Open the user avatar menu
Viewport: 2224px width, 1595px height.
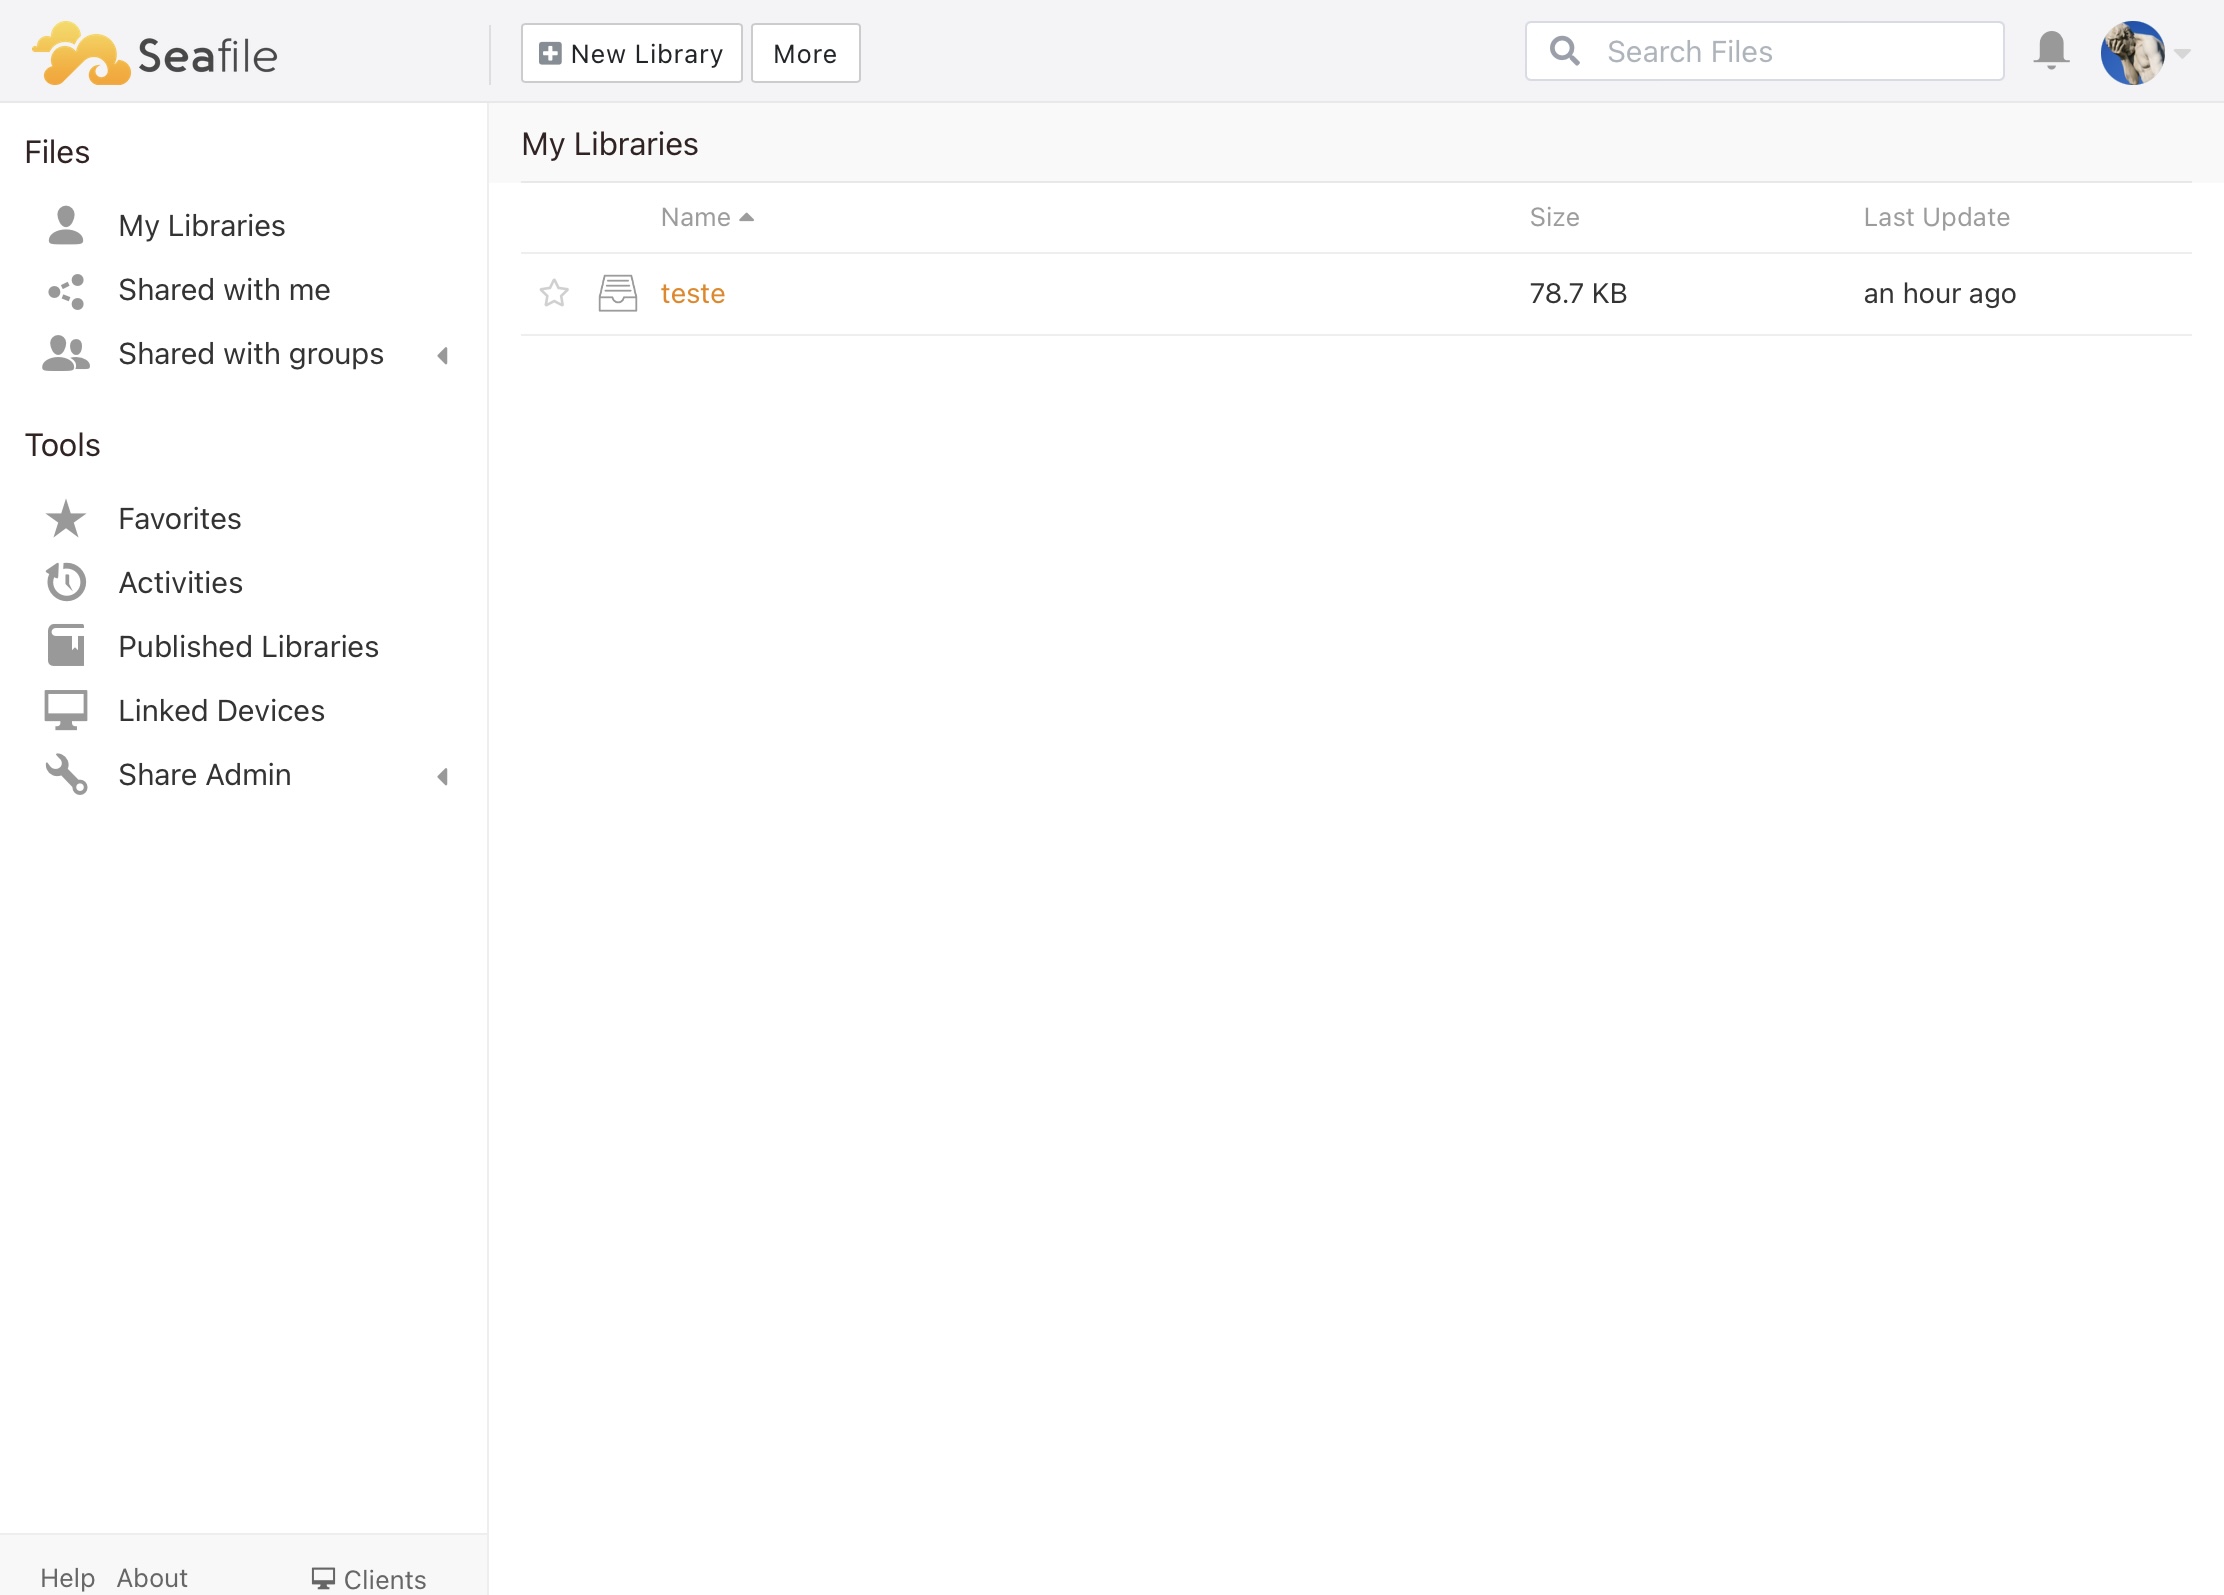point(2133,53)
